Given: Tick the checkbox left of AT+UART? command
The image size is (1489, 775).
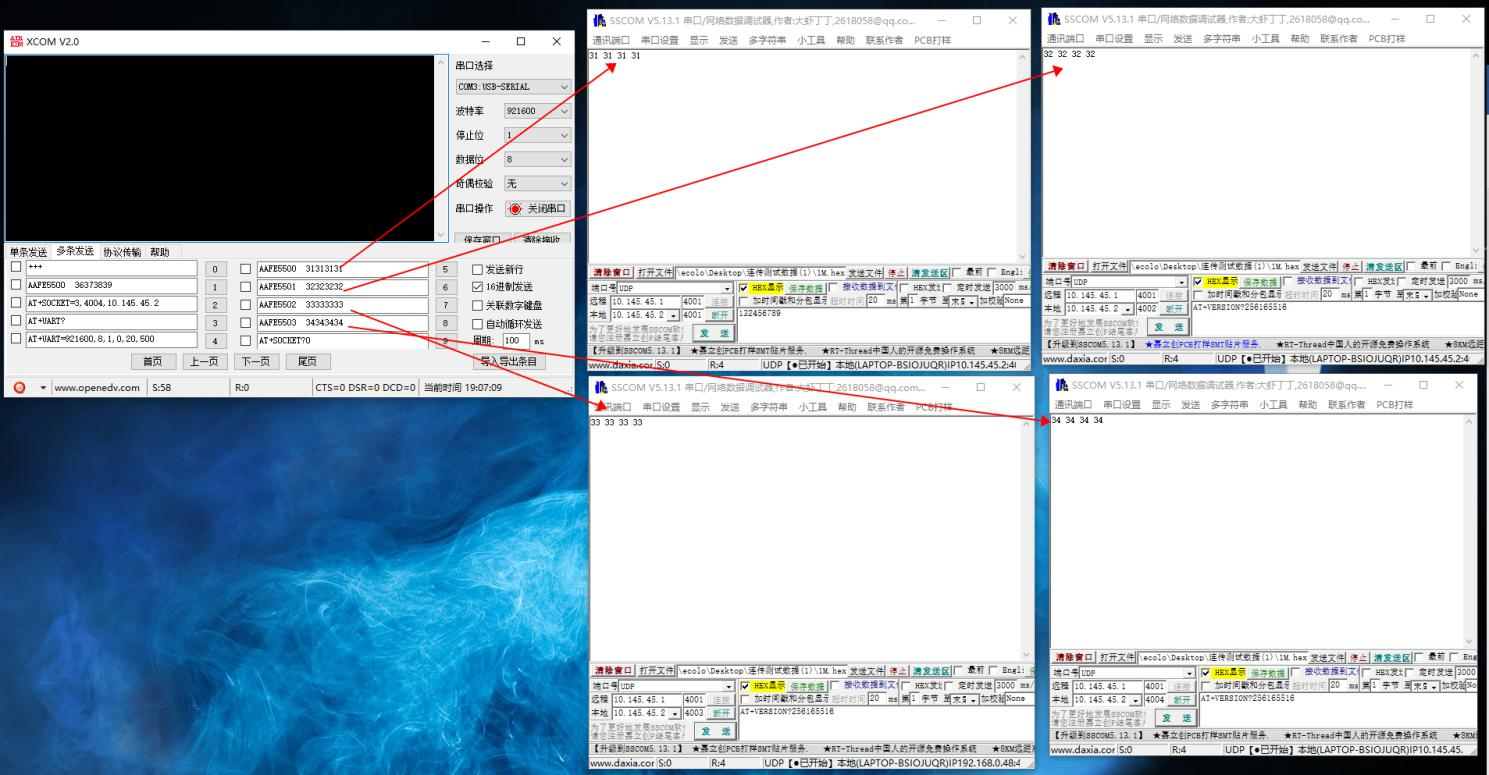Looking at the screenshot, I should tap(15, 322).
